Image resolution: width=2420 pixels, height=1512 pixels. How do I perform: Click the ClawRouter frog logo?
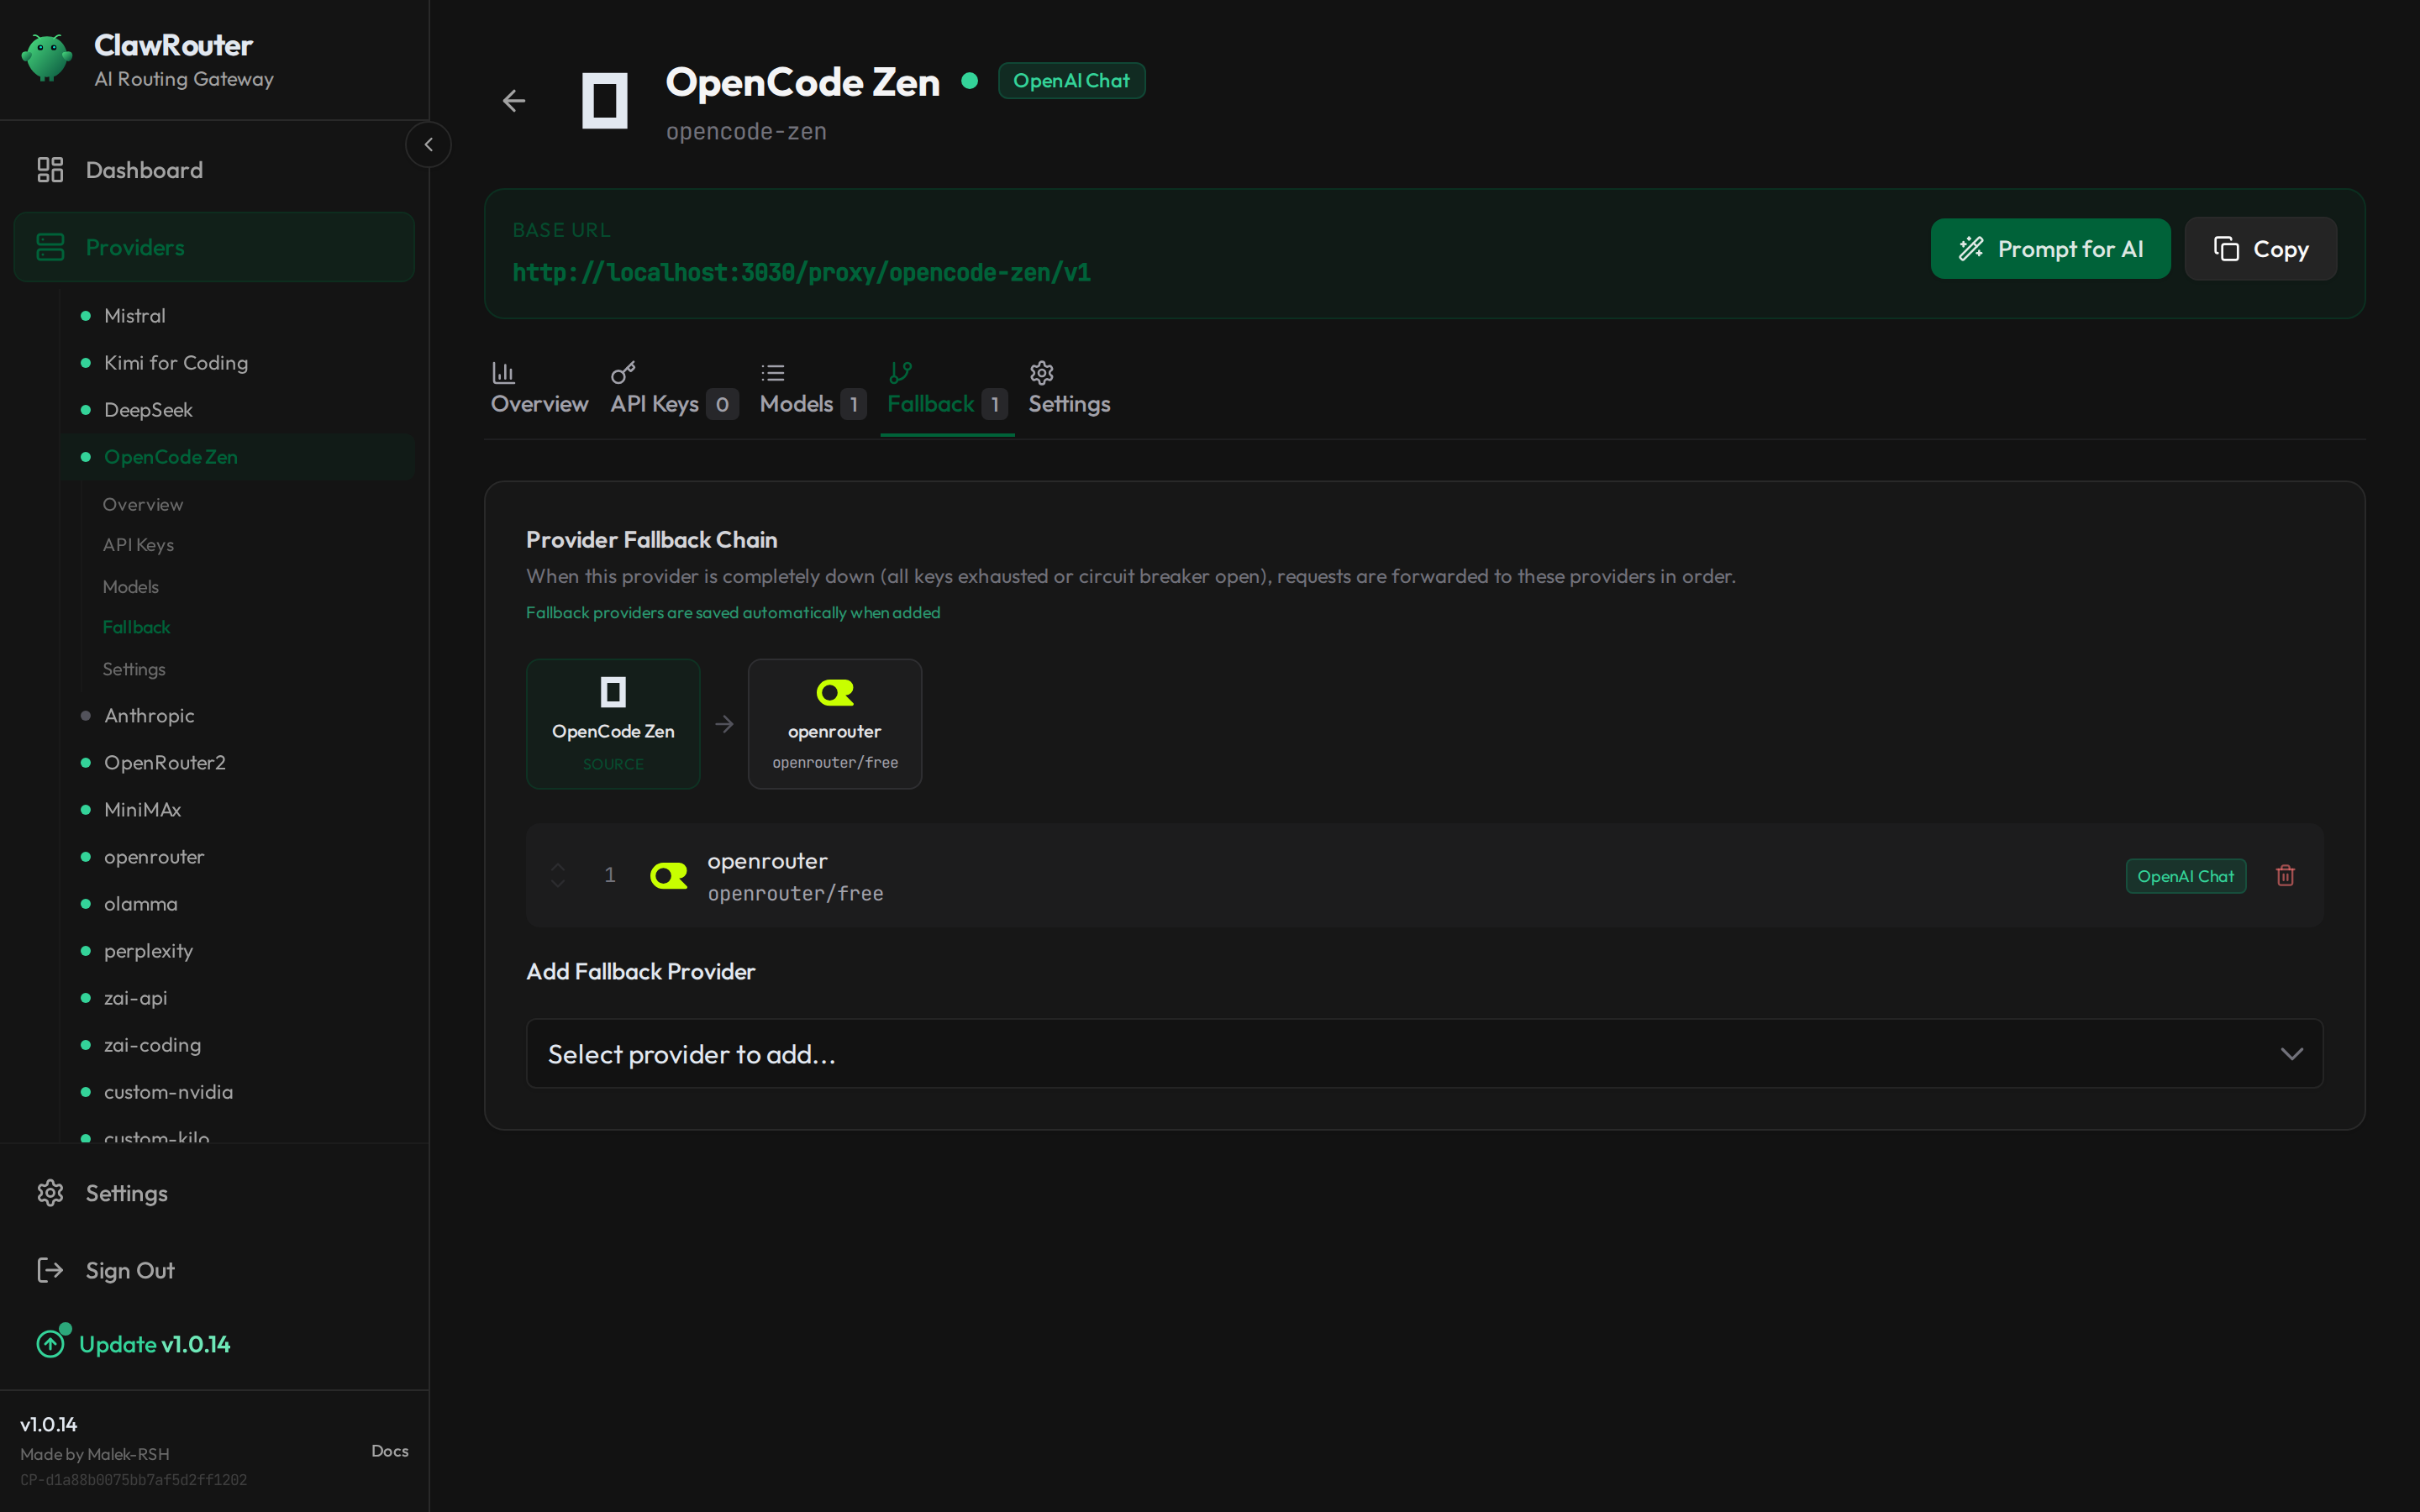47,58
